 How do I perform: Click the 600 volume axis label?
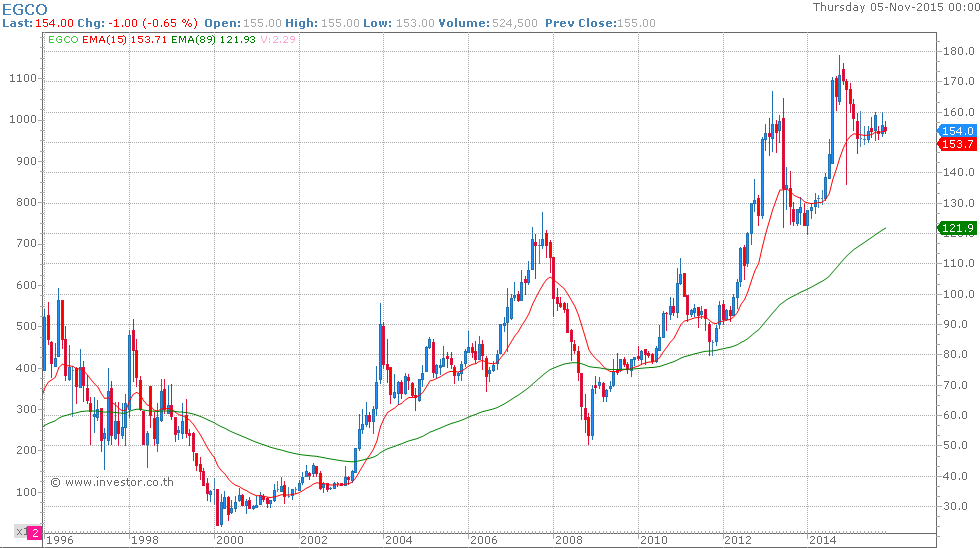tap(26, 286)
